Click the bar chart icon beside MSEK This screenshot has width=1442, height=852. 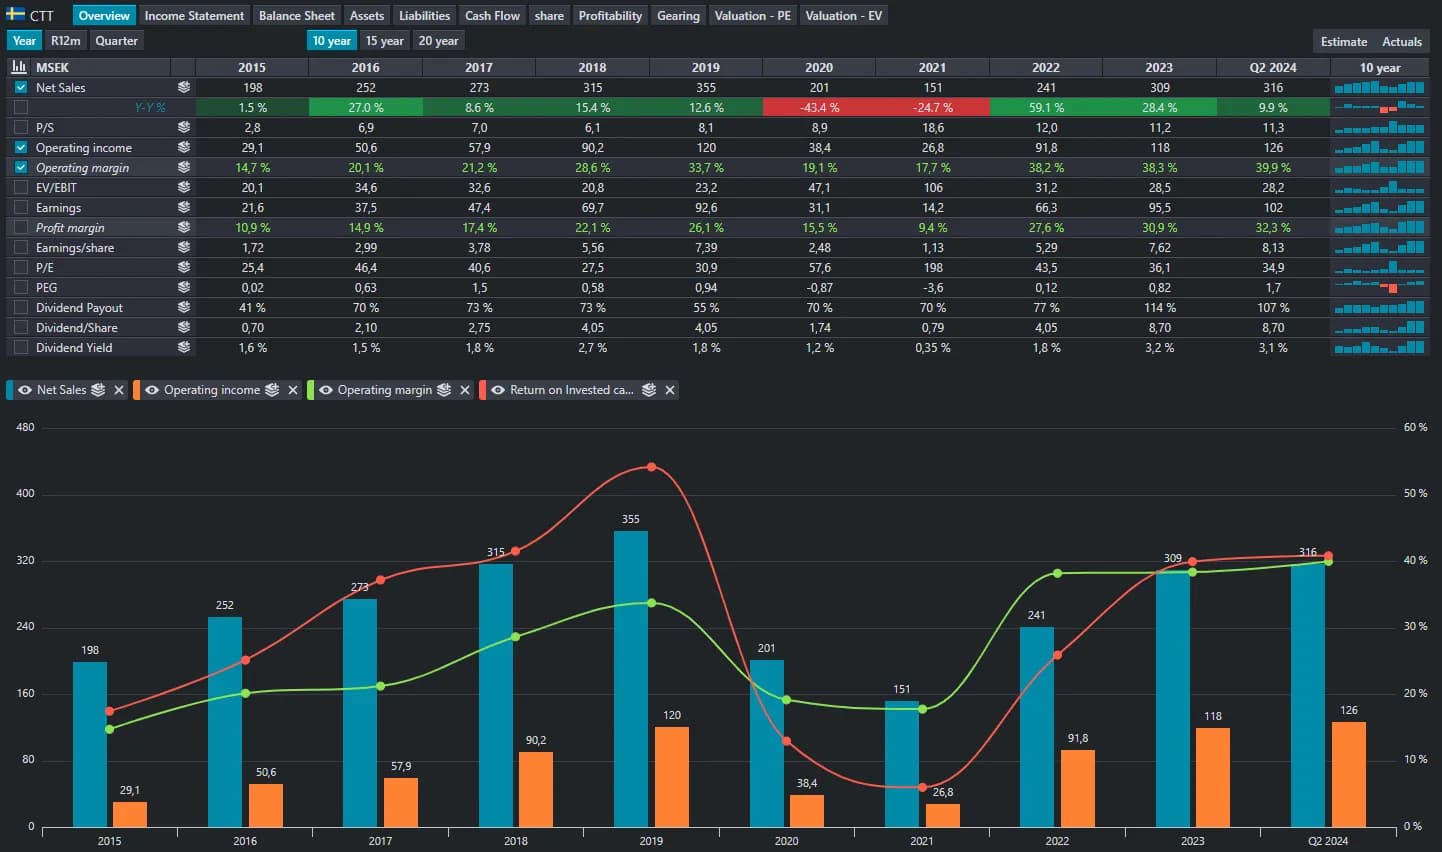(19, 67)
